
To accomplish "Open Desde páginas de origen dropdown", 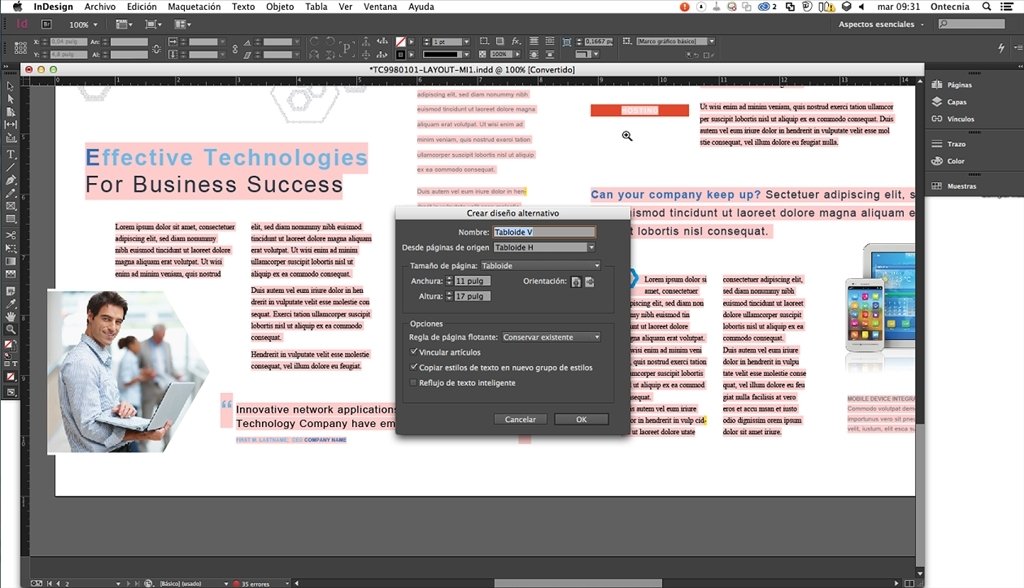I will point(544,248).
